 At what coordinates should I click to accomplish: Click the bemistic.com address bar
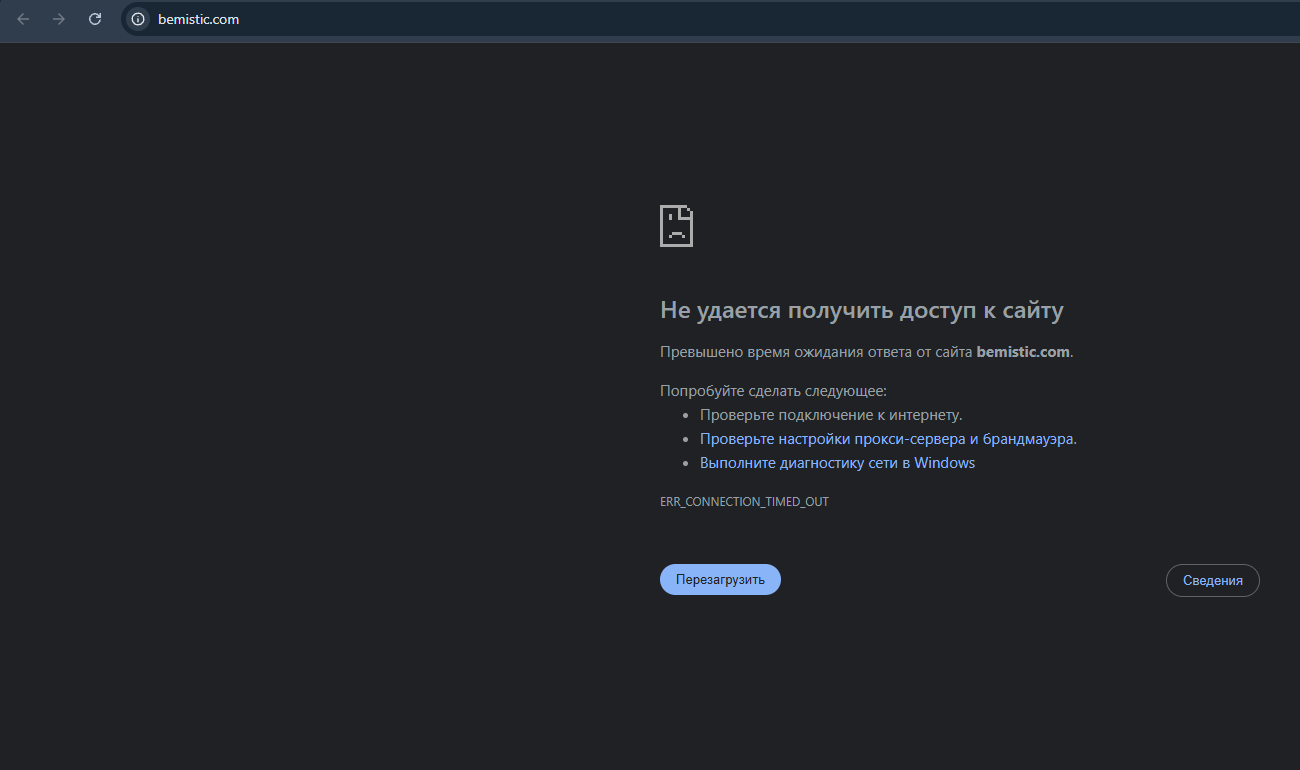710,19
